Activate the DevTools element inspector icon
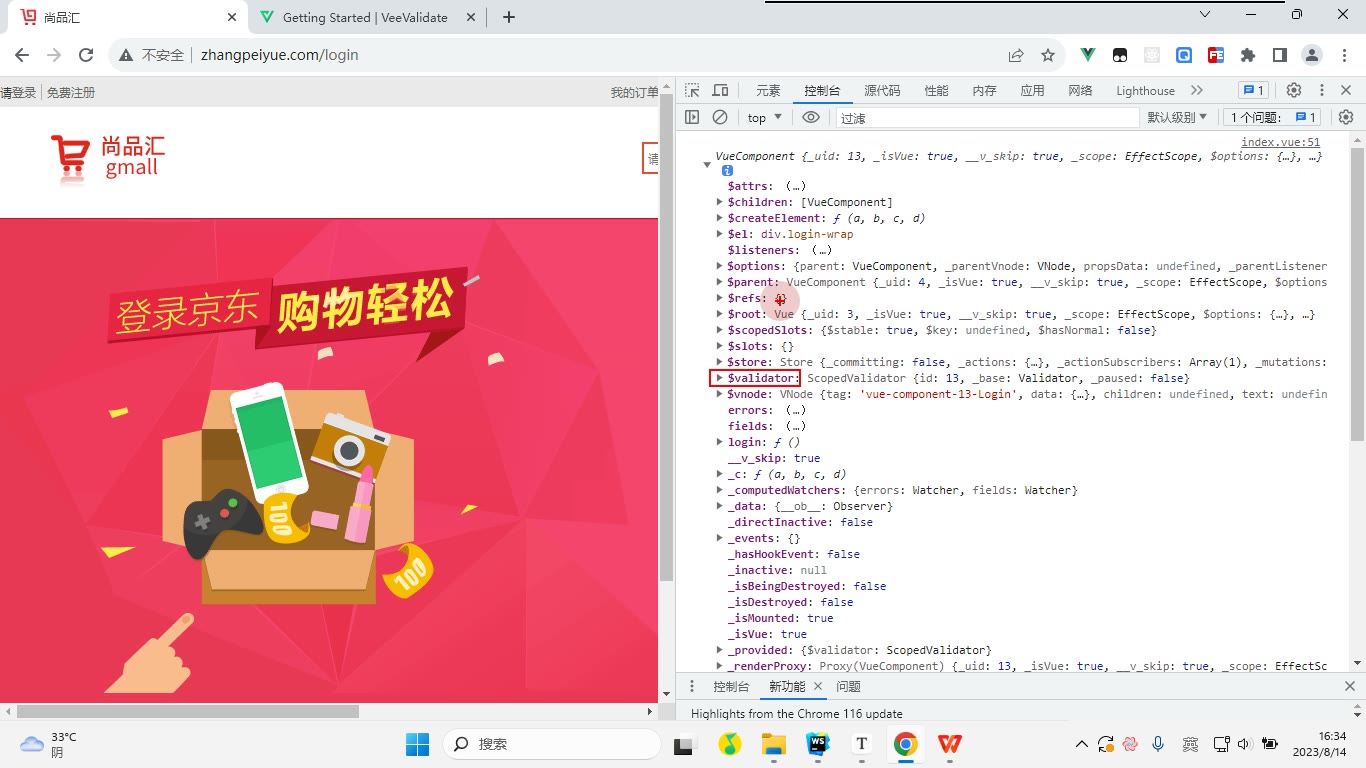The height and width of the screenshot is (768, 1366). [x=692, y=90]
